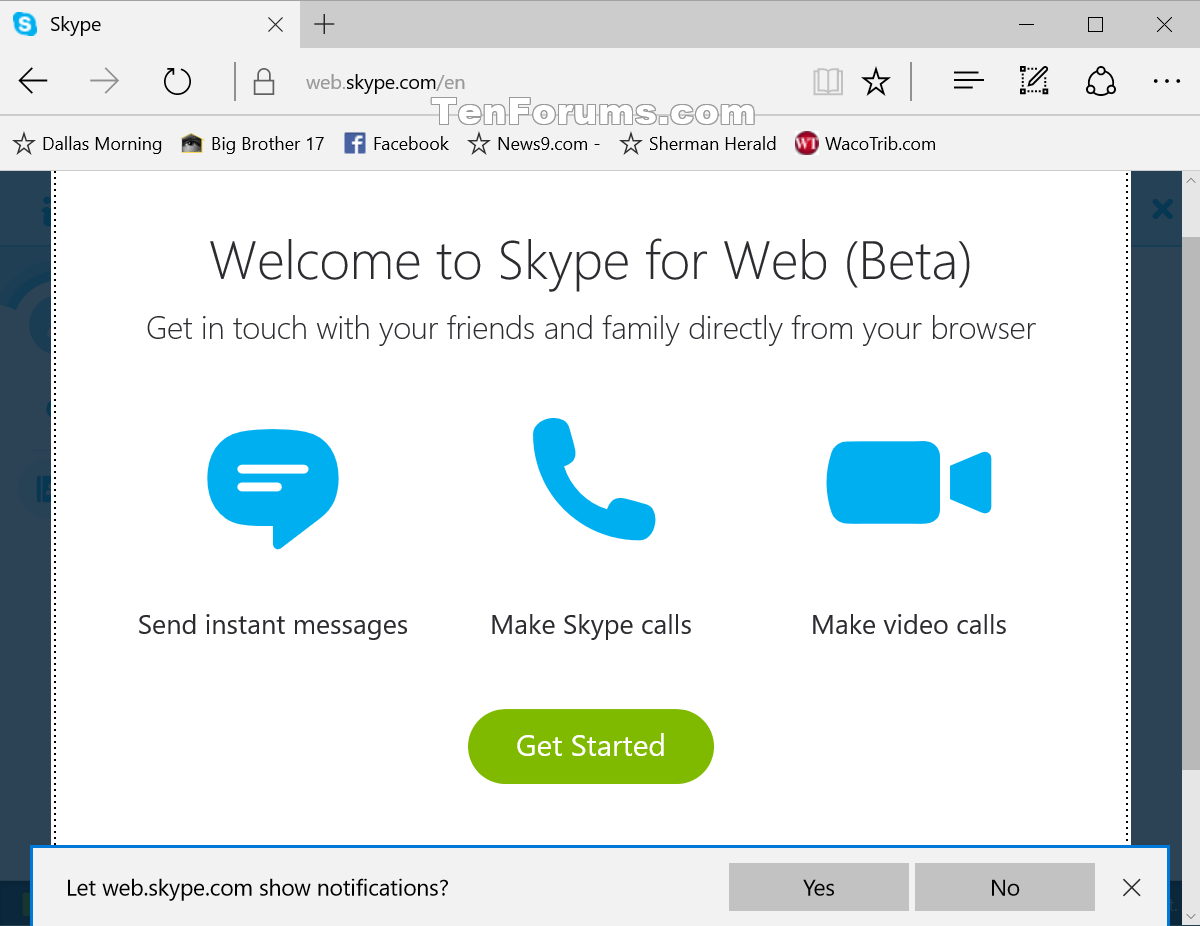This screenshot has width=1200, height=926.
Task: Open the Dallas Morning favorite
Action: [87, 144]
